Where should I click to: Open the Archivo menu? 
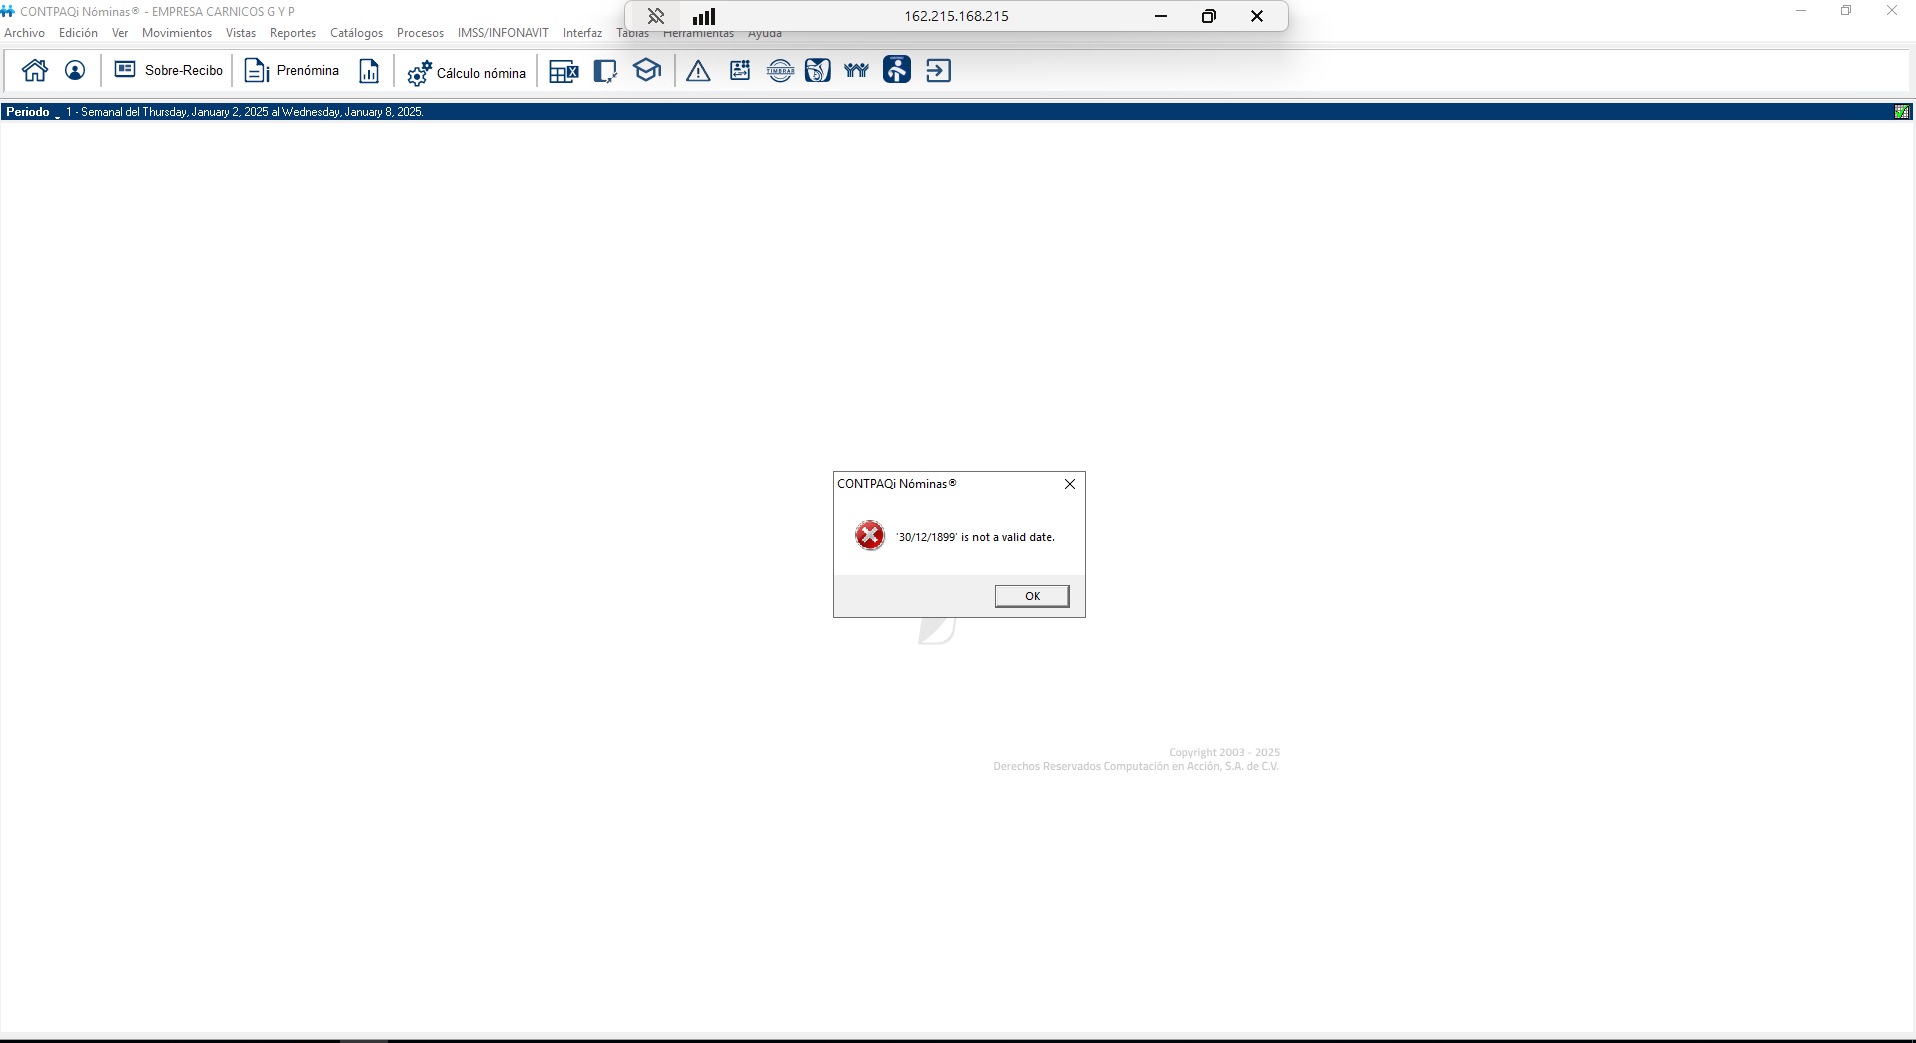point(25,33)
